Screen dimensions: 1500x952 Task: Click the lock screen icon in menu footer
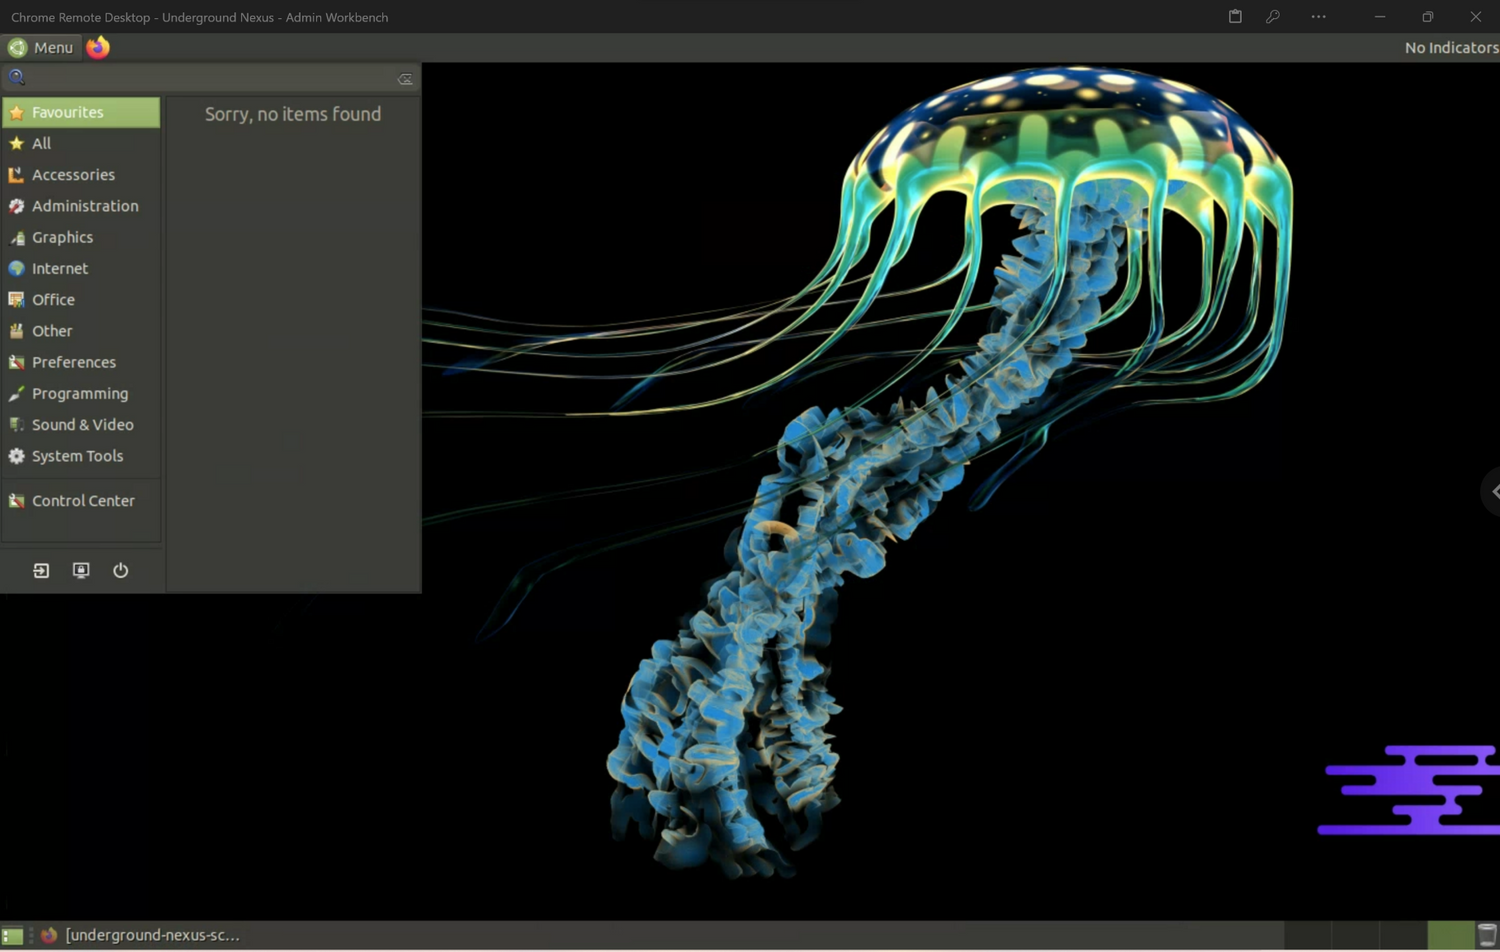pyautogui.click(x=81, y=570)
